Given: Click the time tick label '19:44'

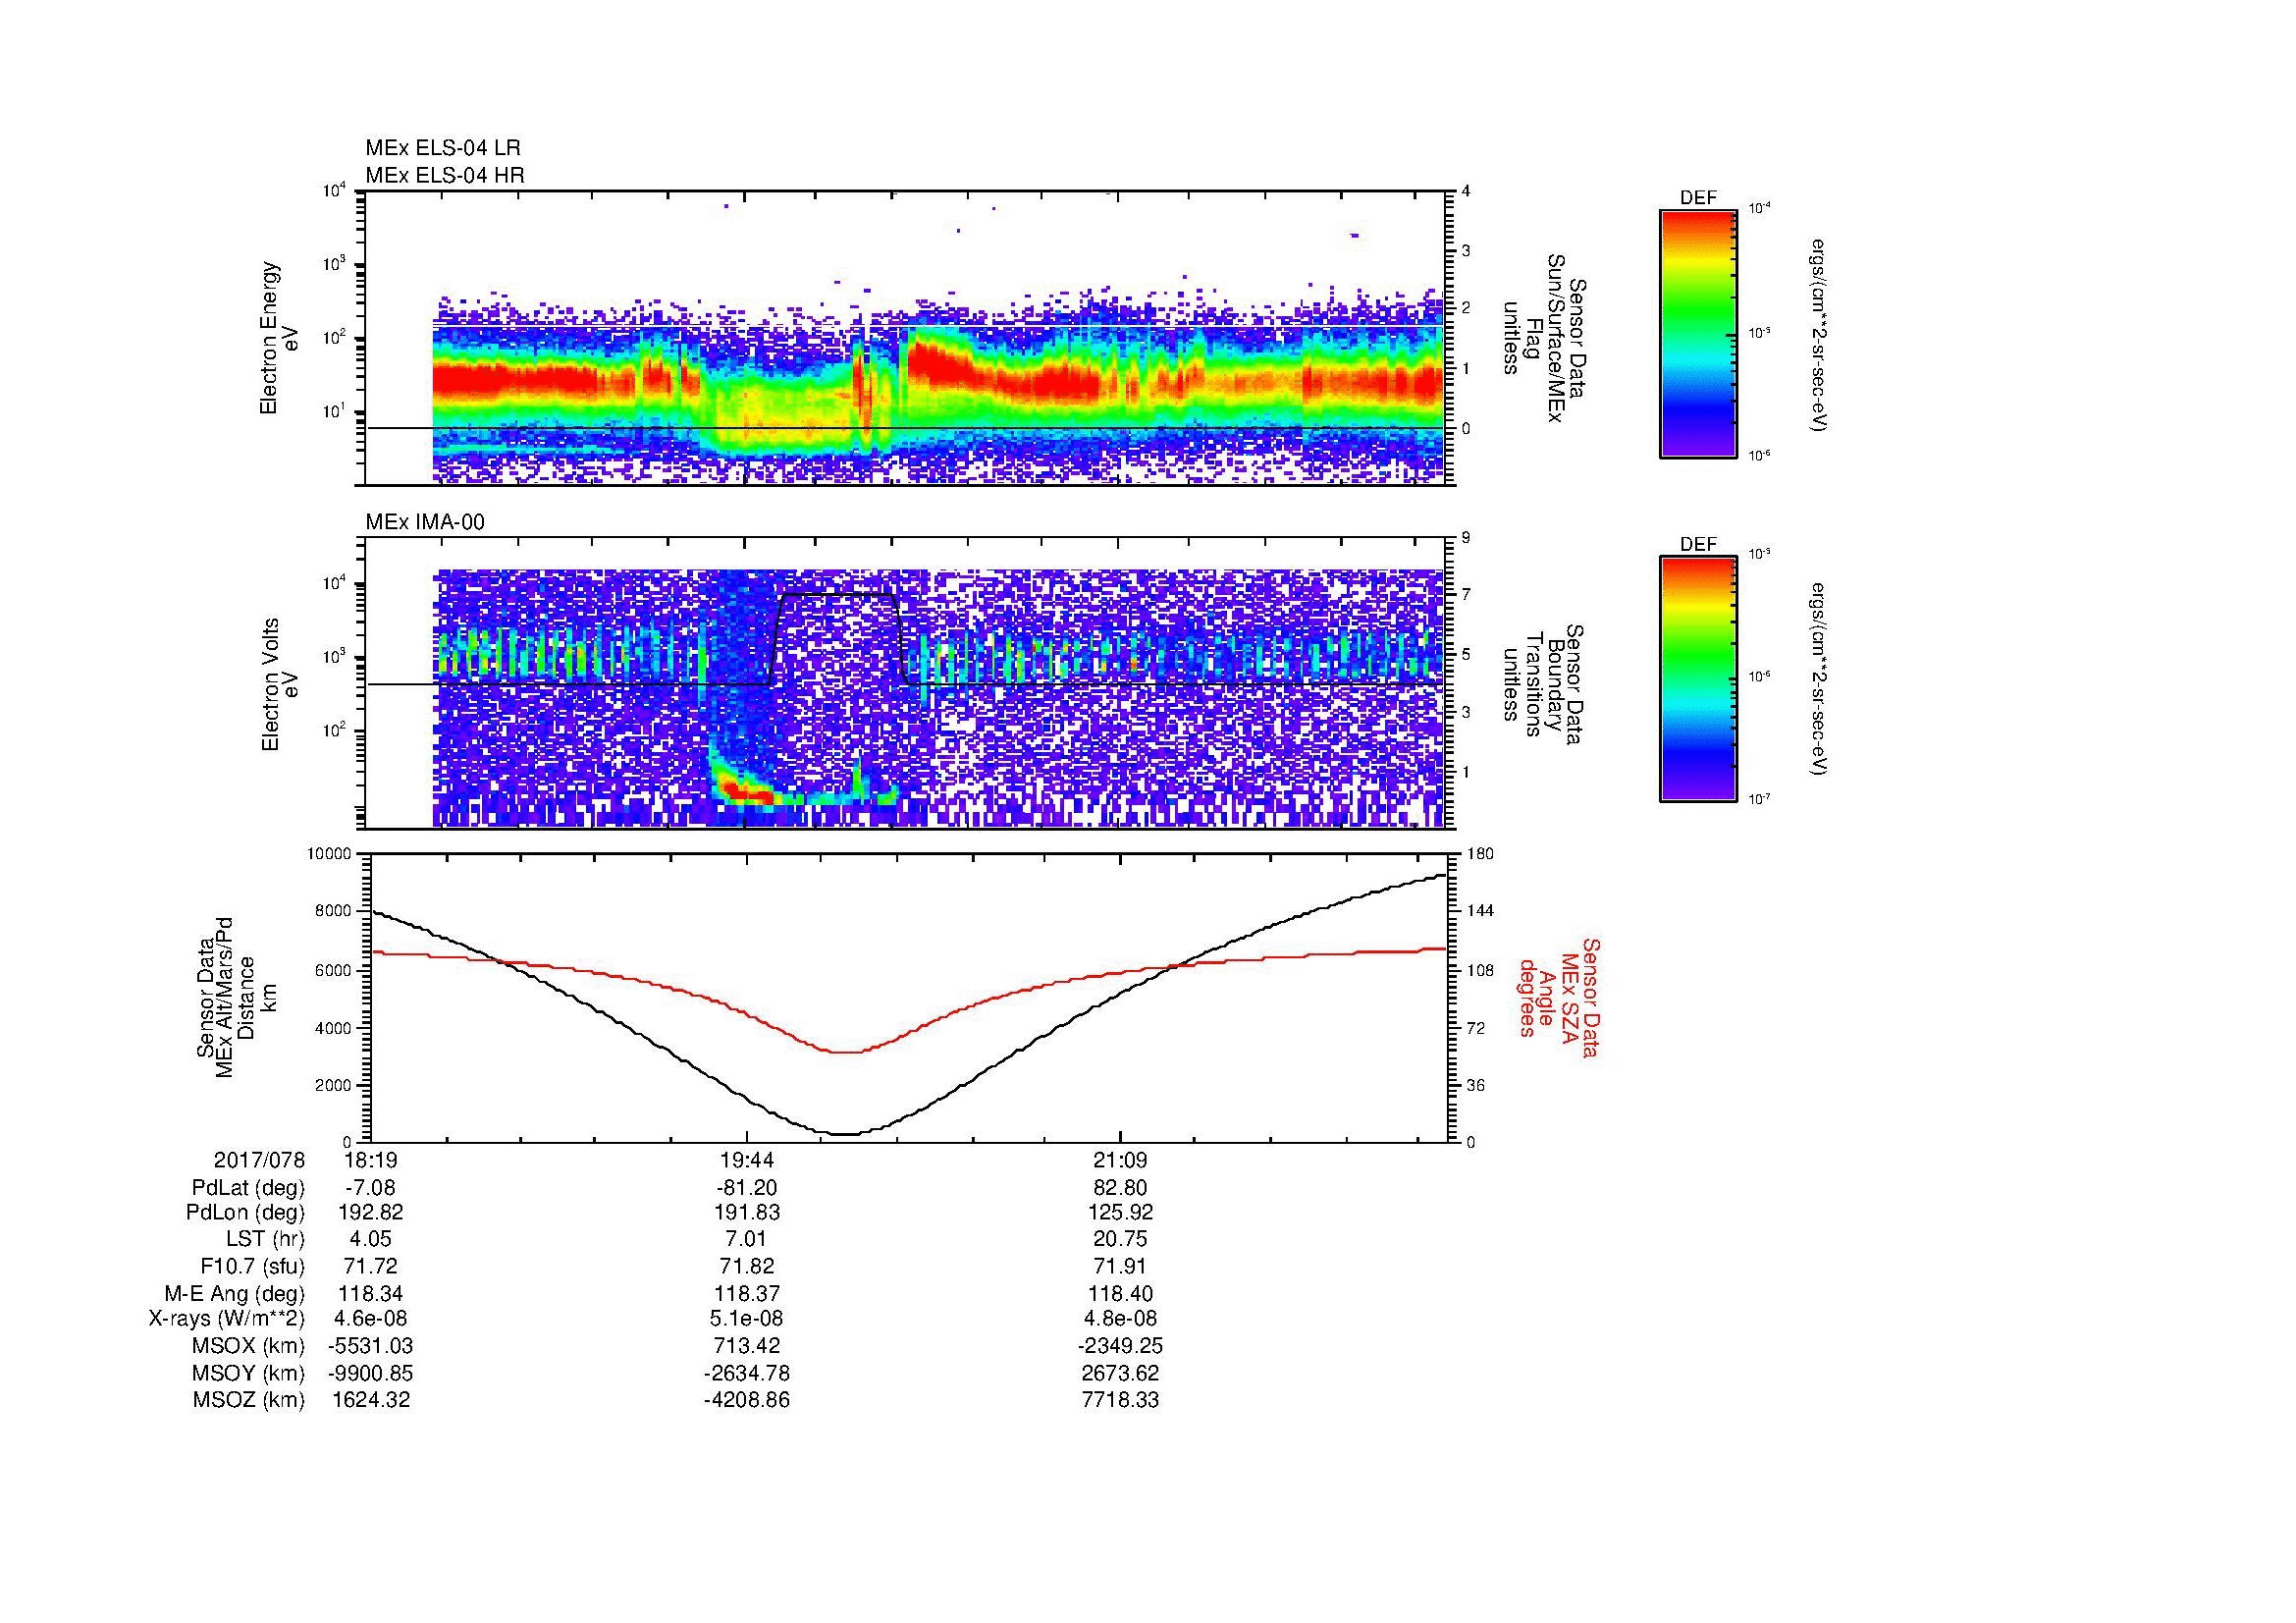Looking at the screenshot, I should 747,1161.
